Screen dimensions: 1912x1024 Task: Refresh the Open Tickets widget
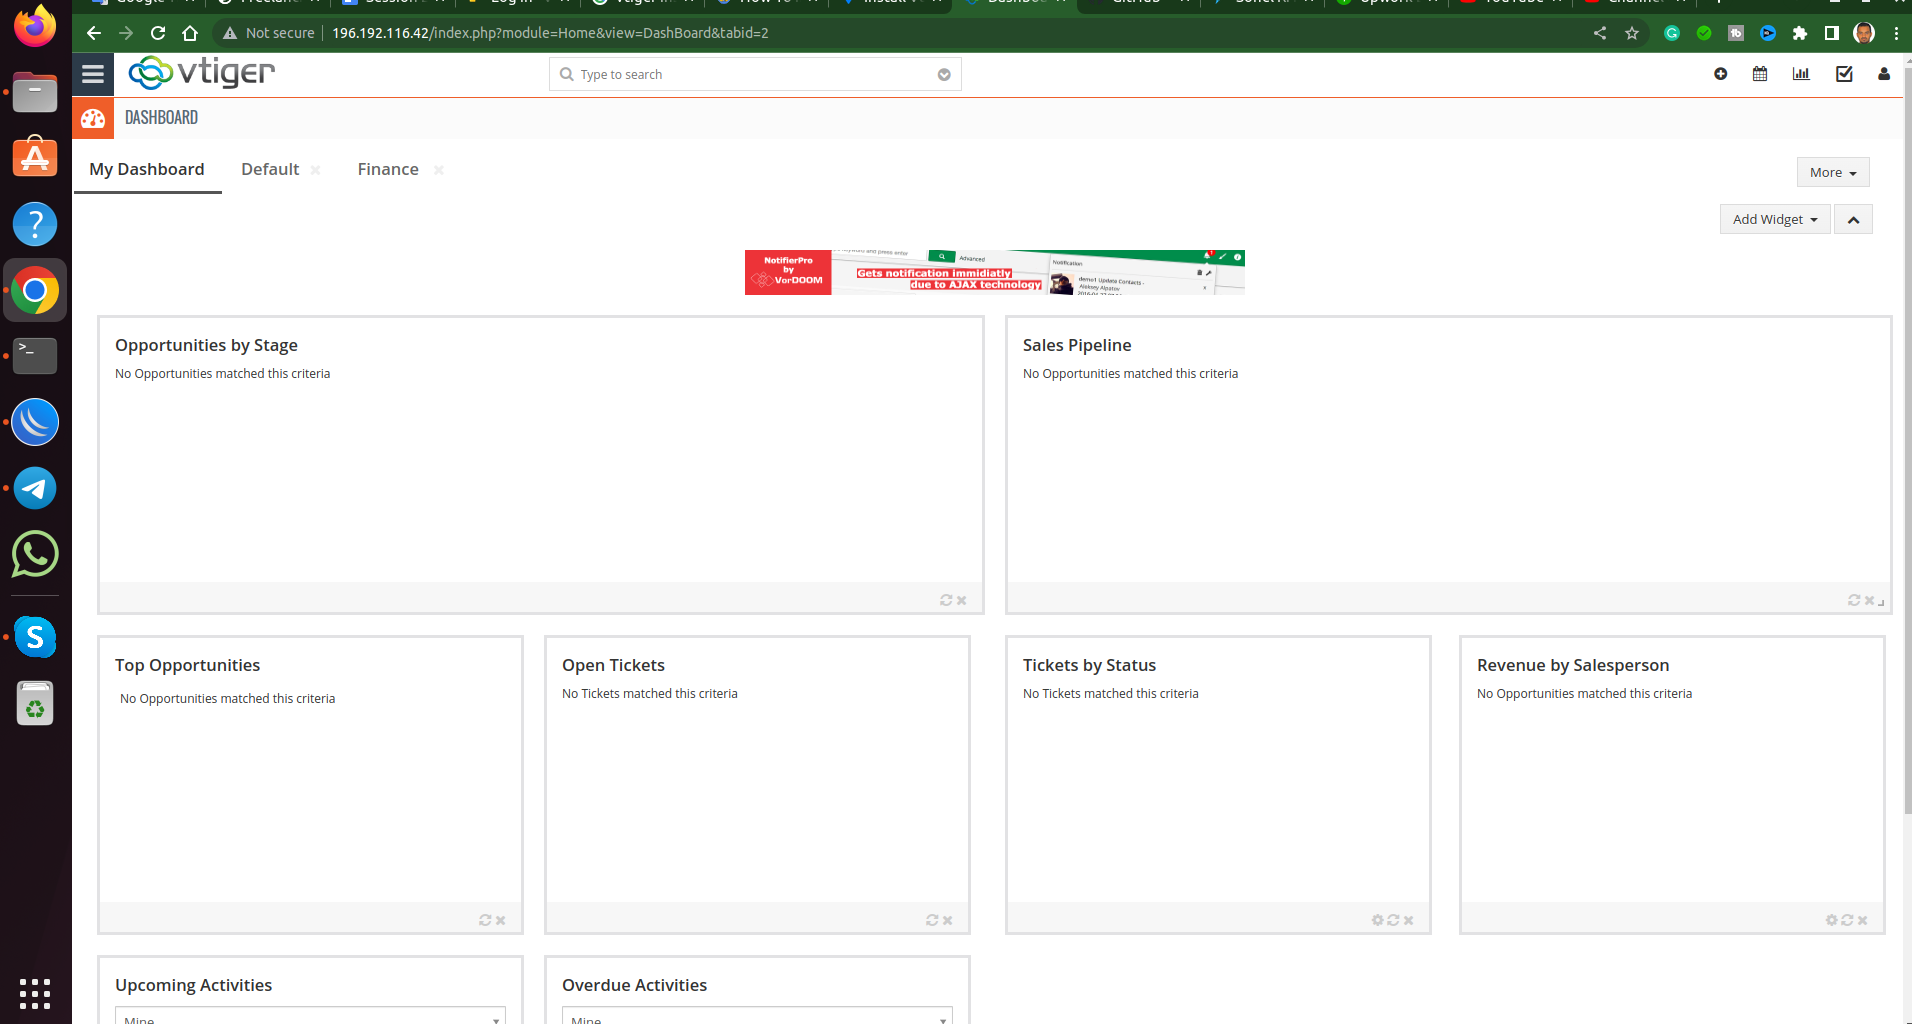coord(932,920)
